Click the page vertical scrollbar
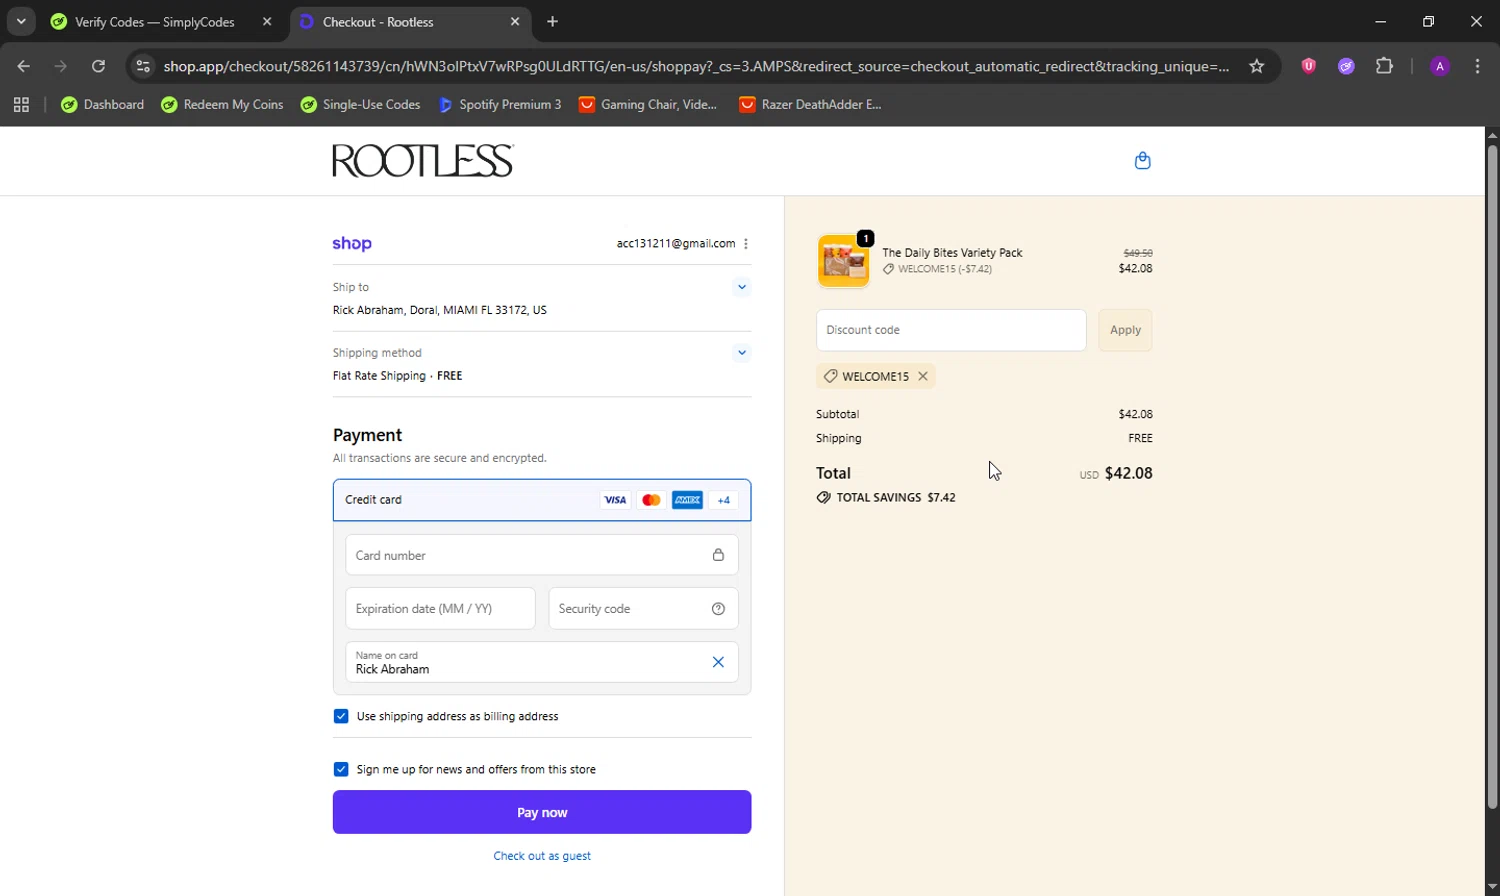This screenshot has height=896, width=1500. pos(1492,476)
